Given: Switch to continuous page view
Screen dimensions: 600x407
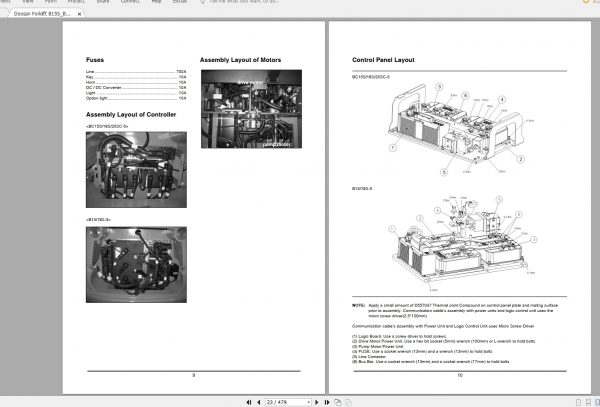Looking at the screenshot, I should (589, 402).
